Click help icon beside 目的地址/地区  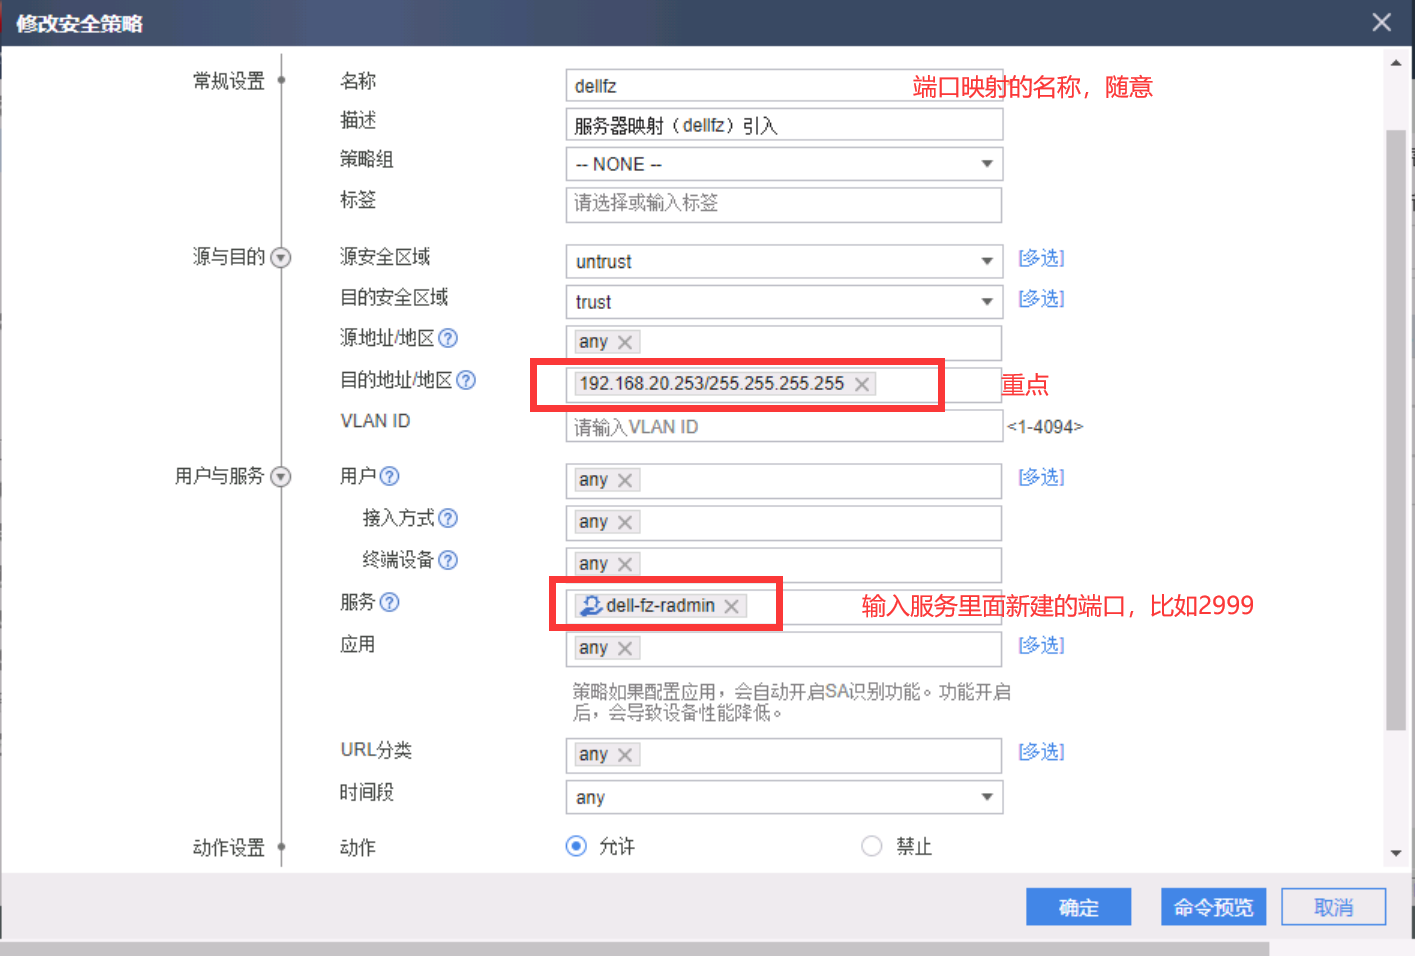[466, 380]
